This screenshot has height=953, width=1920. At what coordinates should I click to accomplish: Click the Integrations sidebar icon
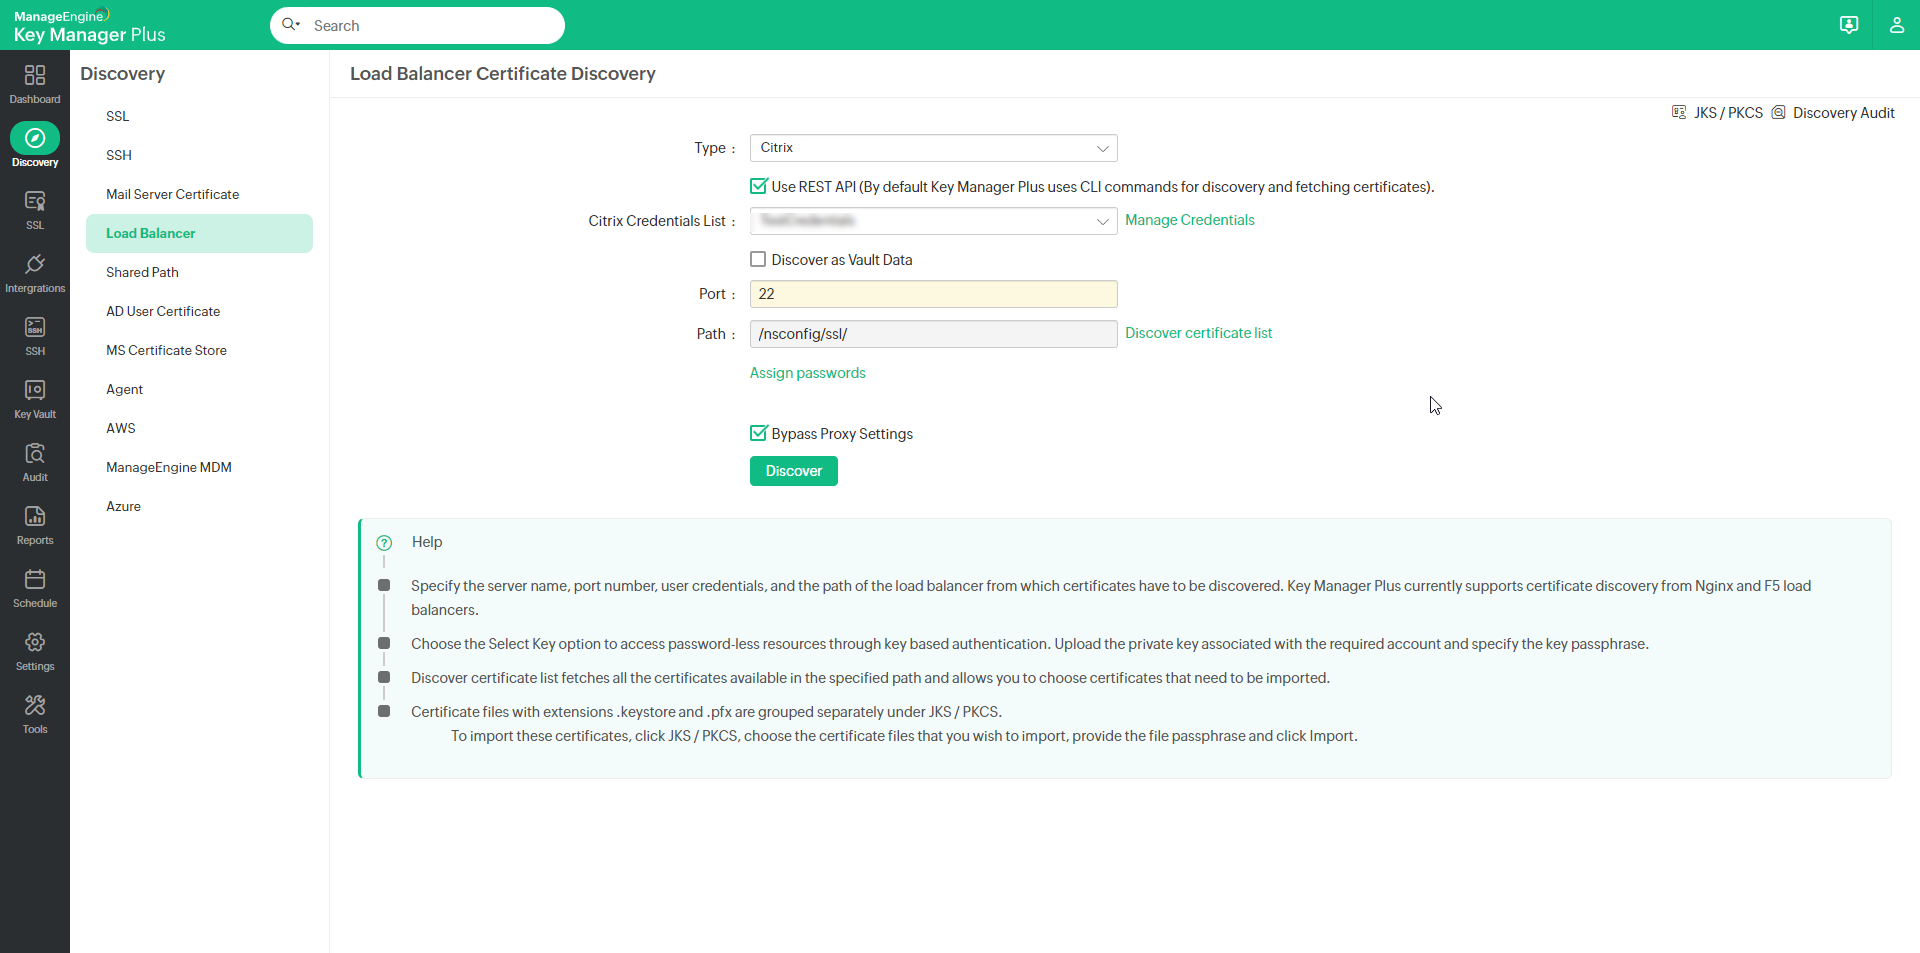click(x=35, y=271)
